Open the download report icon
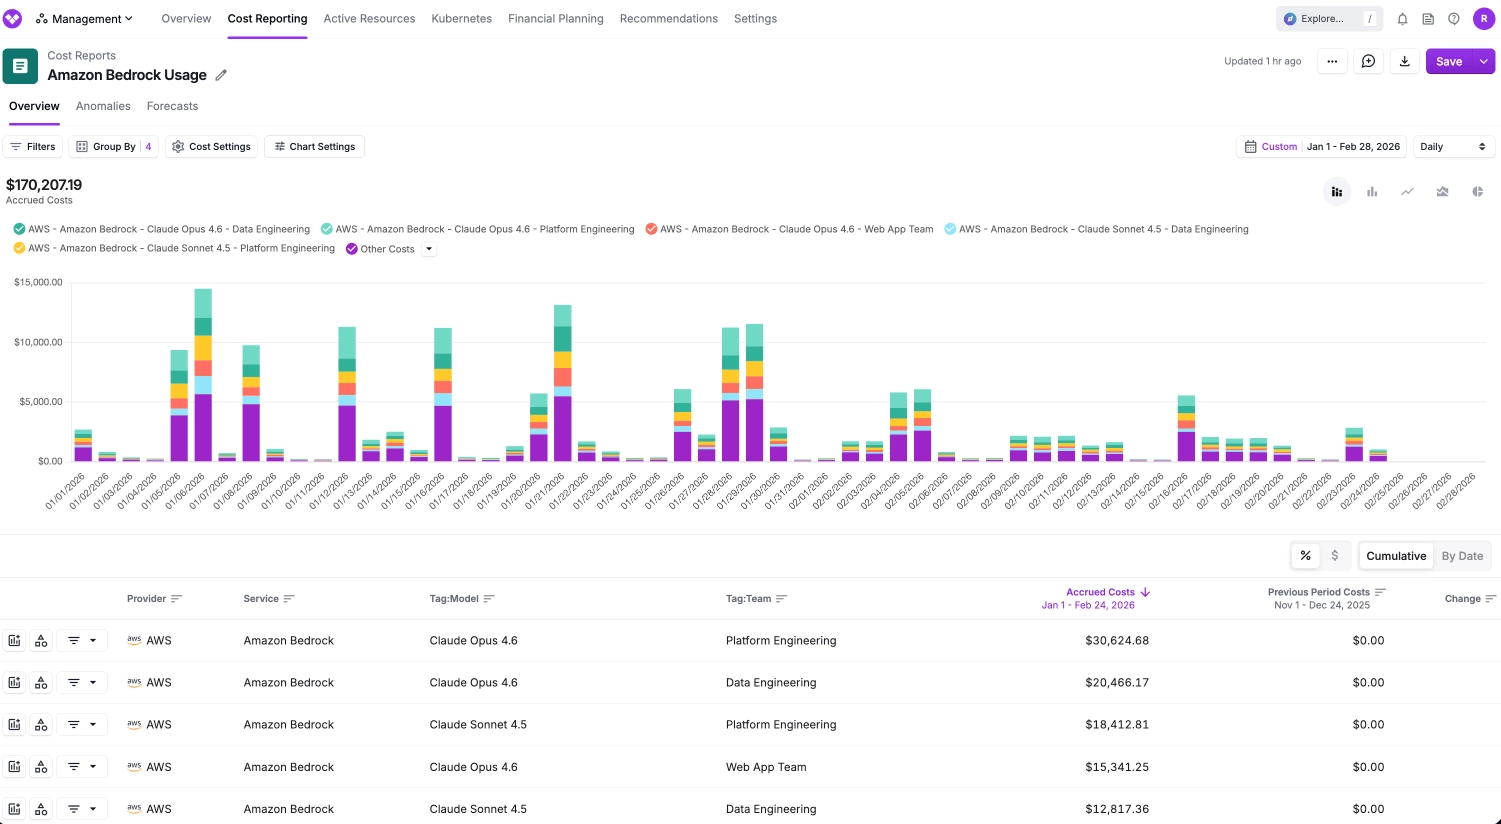 1404,61
